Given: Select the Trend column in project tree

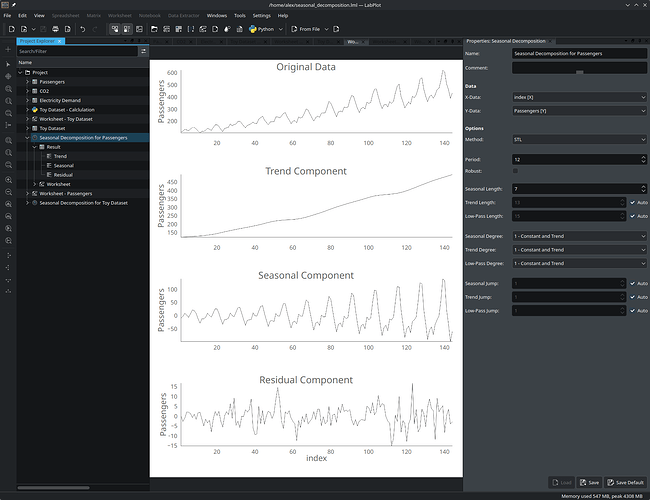Looking at the screenshot, I should pos(60,156).
